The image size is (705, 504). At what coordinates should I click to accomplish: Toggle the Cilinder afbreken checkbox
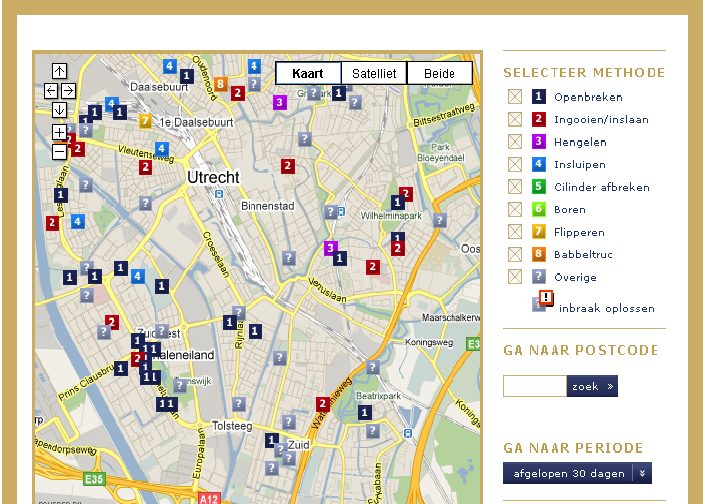pos(515,187)
